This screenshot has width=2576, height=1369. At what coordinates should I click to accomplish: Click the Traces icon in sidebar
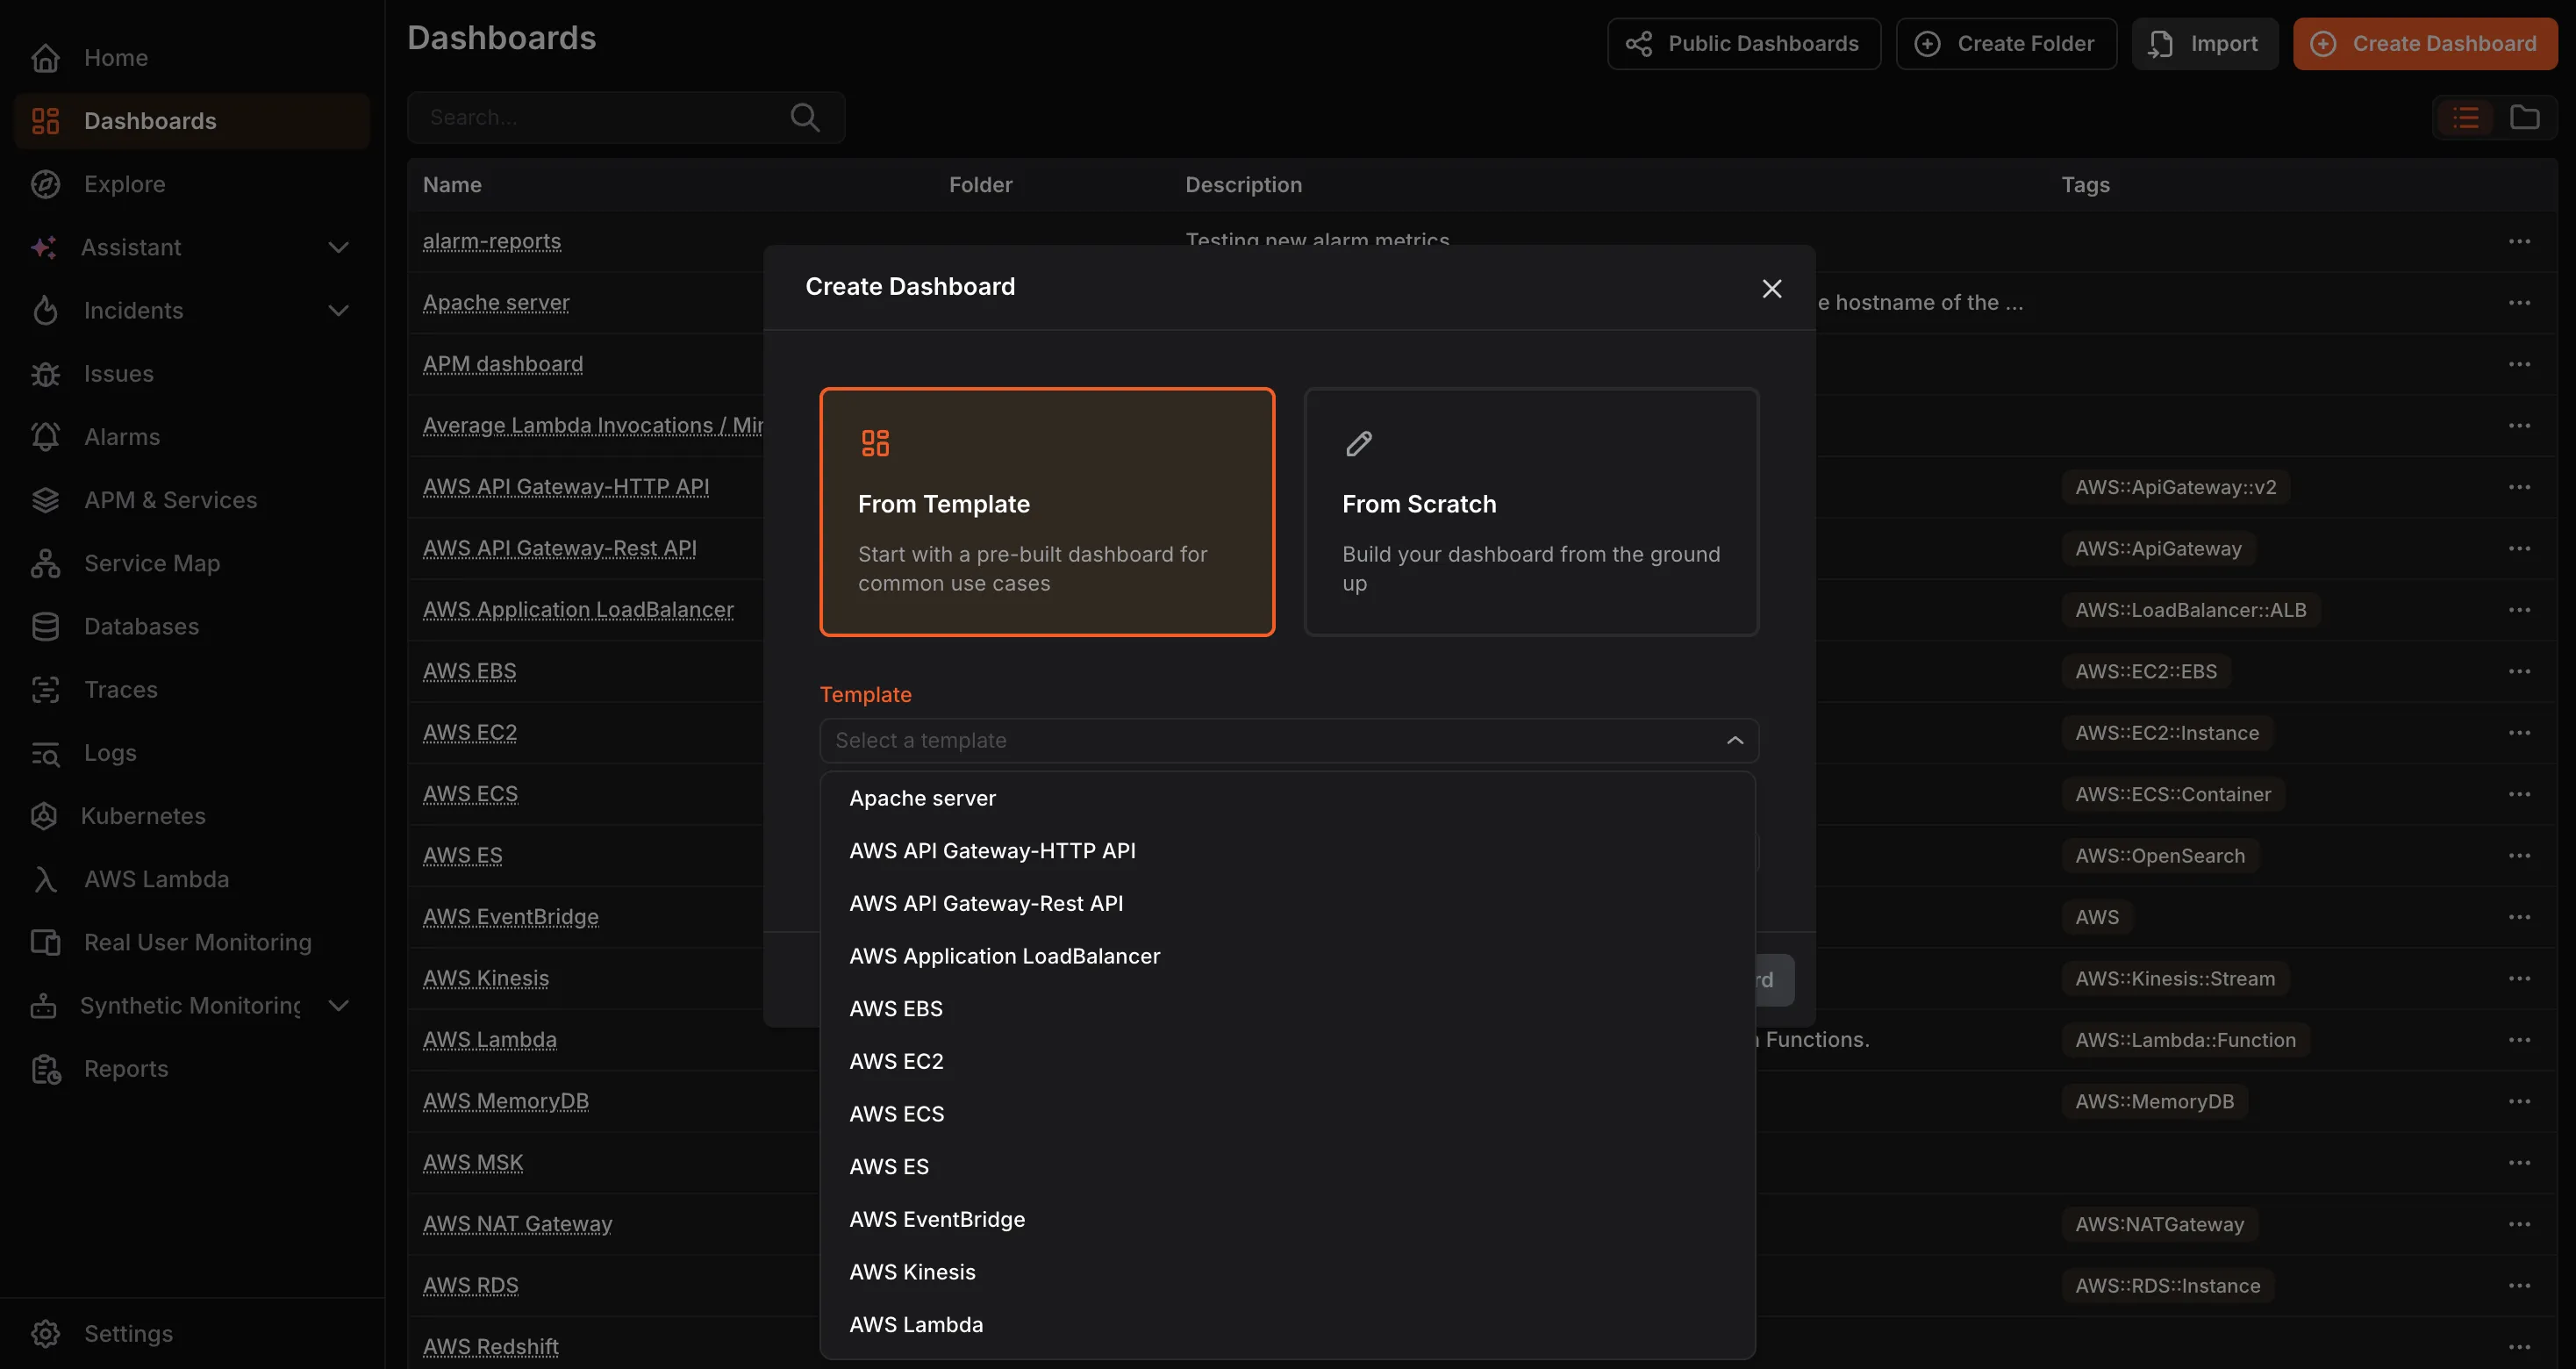(x=46, y=690)
